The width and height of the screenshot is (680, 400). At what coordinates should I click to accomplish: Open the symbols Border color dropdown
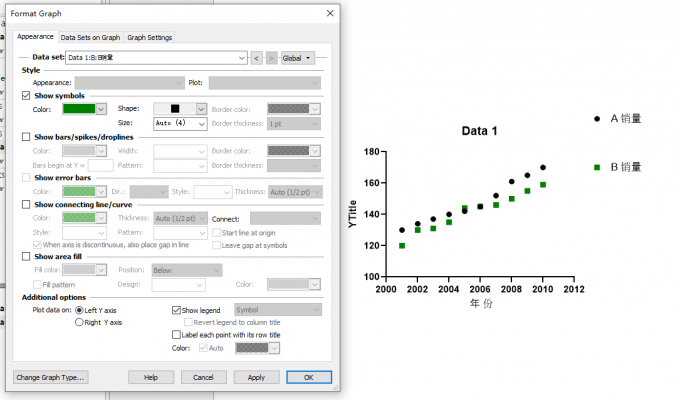294,109
